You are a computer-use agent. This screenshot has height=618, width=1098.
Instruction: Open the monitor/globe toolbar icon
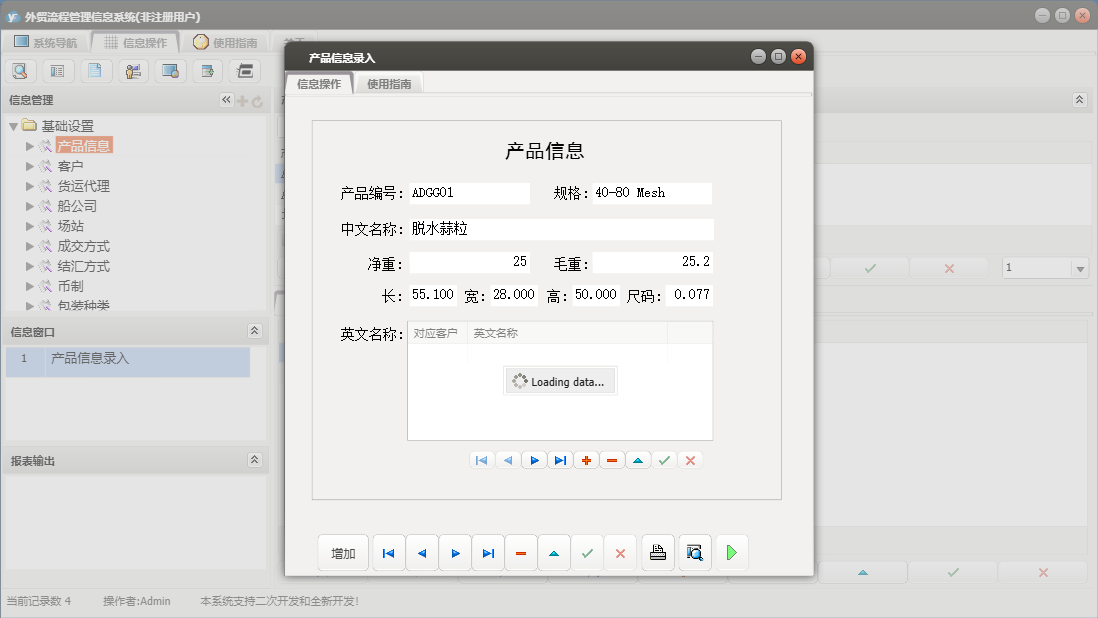point(170,71)
